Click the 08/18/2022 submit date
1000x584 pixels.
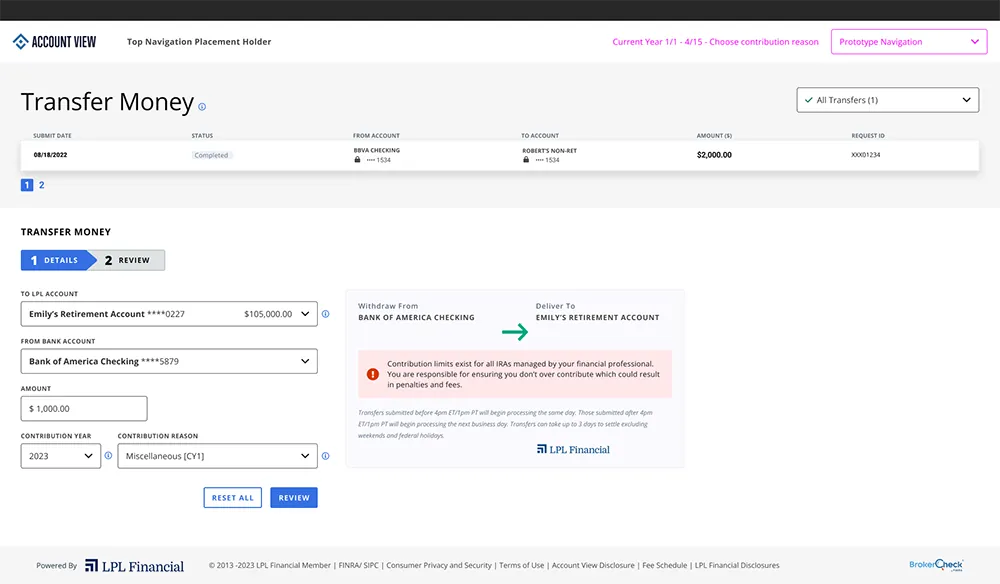(x=50, y=155)
